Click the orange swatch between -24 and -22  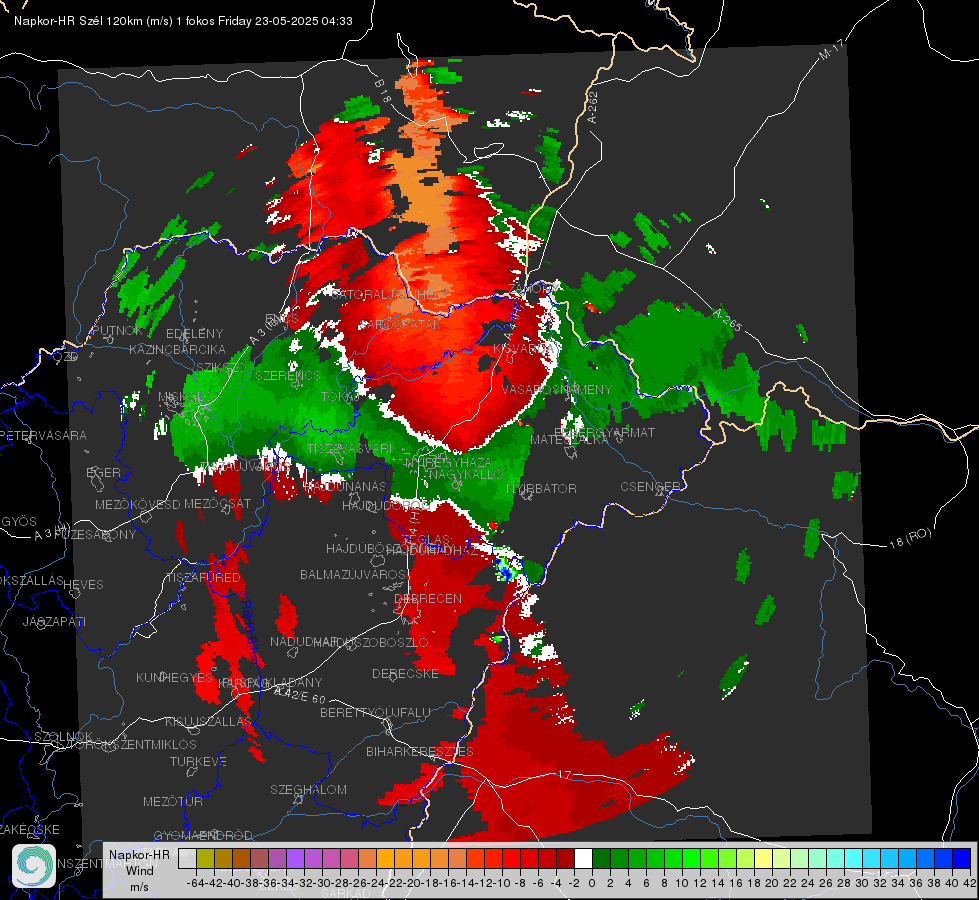tap(385, 858)
